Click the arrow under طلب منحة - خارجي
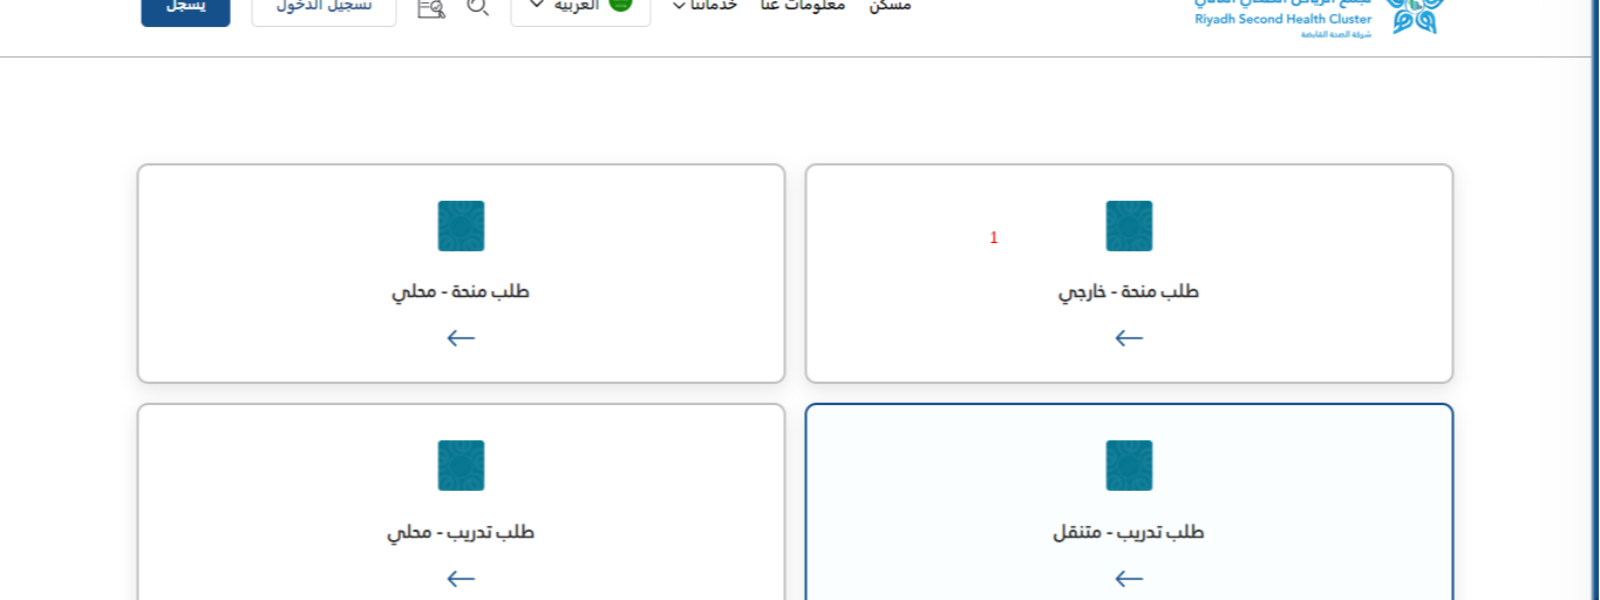Viewport: 1600px width, 600px height. [x=1128, y=338]
